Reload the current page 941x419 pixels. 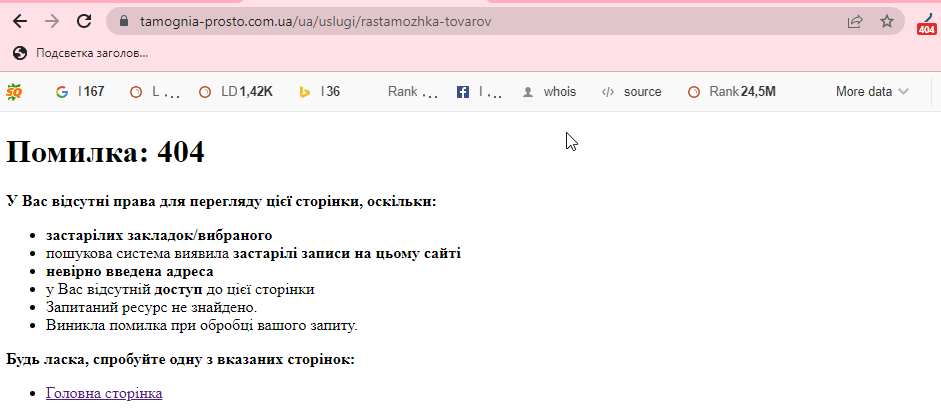85,22
